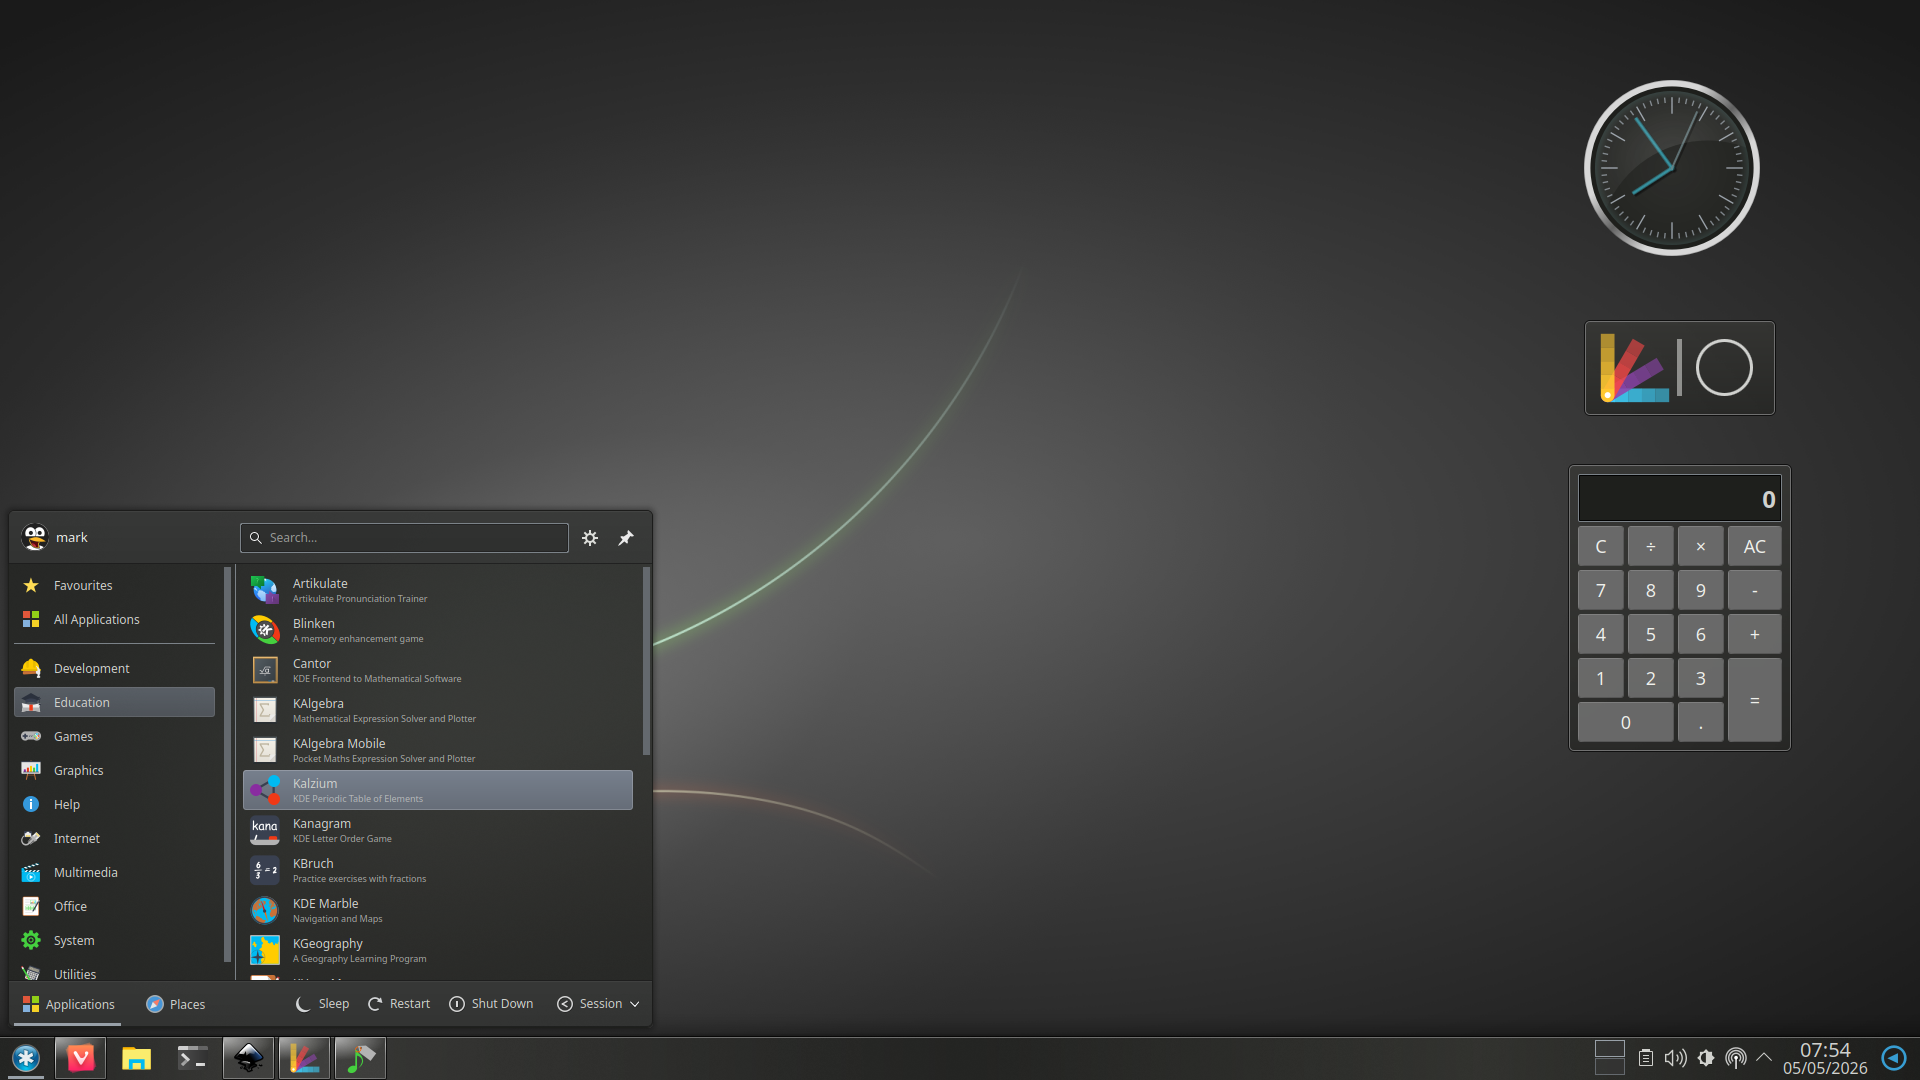Viewport: 1920px width, 1080px height.
Task: Open the Games category
Action: click(115, 736)
